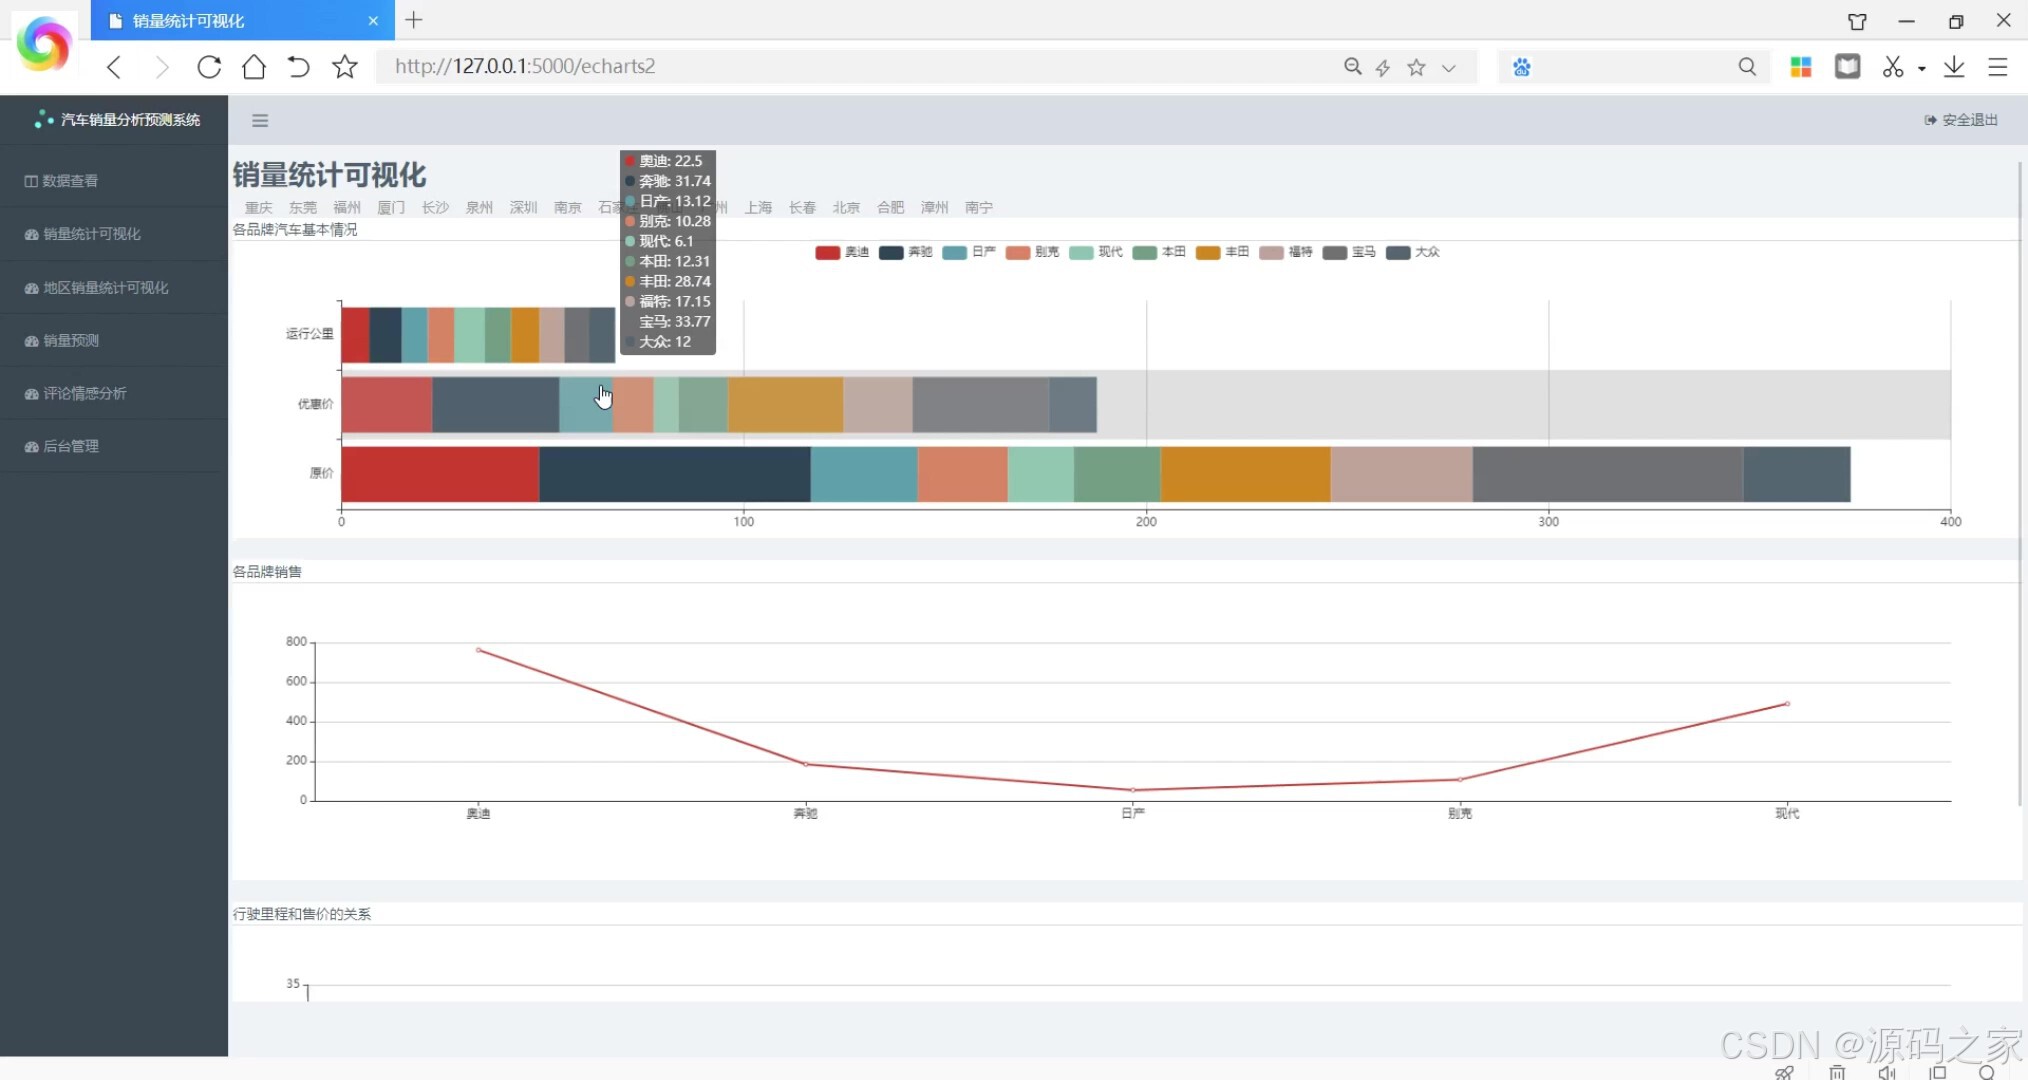This screenshot has width=2028, height=1080.
Task: Toggle 宝马 legend series
Action: 1349,252
